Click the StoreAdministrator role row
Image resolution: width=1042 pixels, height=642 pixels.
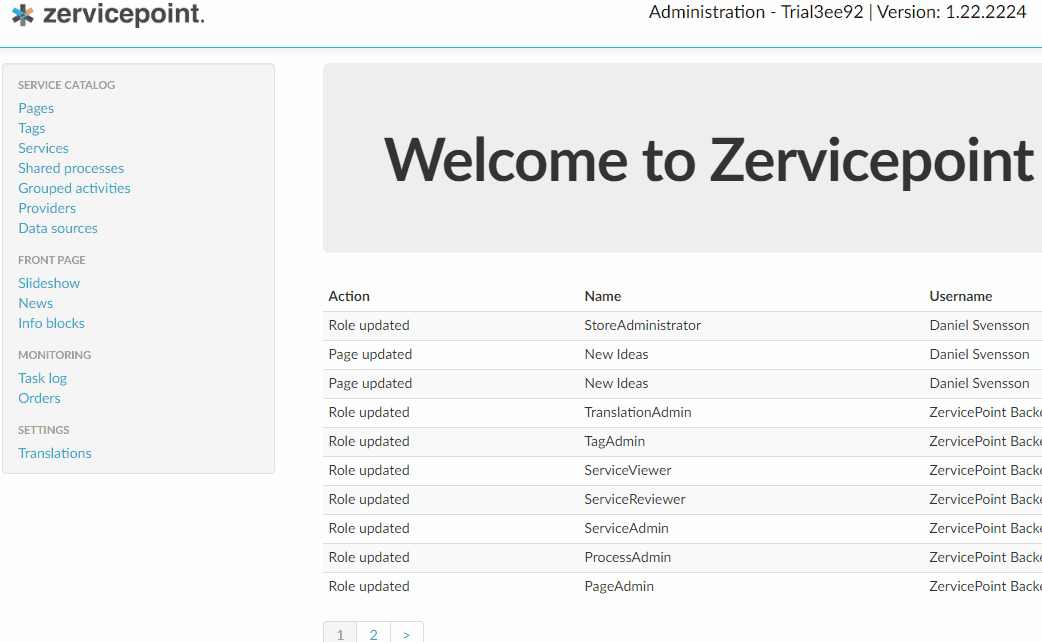pos(642,325)
